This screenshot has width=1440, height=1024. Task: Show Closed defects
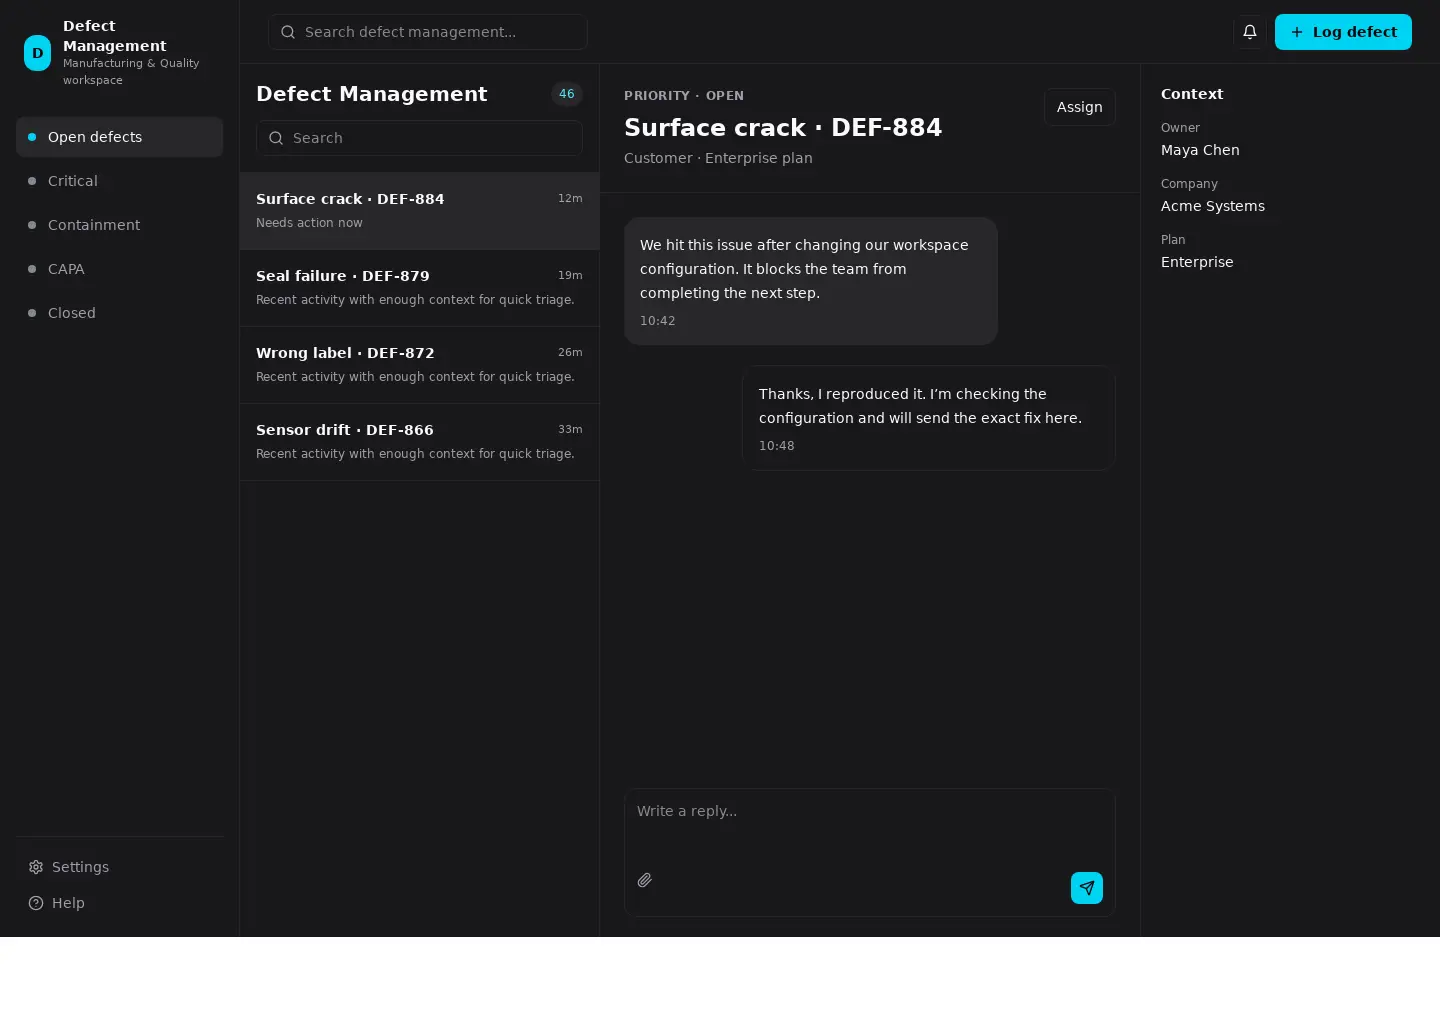119,313
